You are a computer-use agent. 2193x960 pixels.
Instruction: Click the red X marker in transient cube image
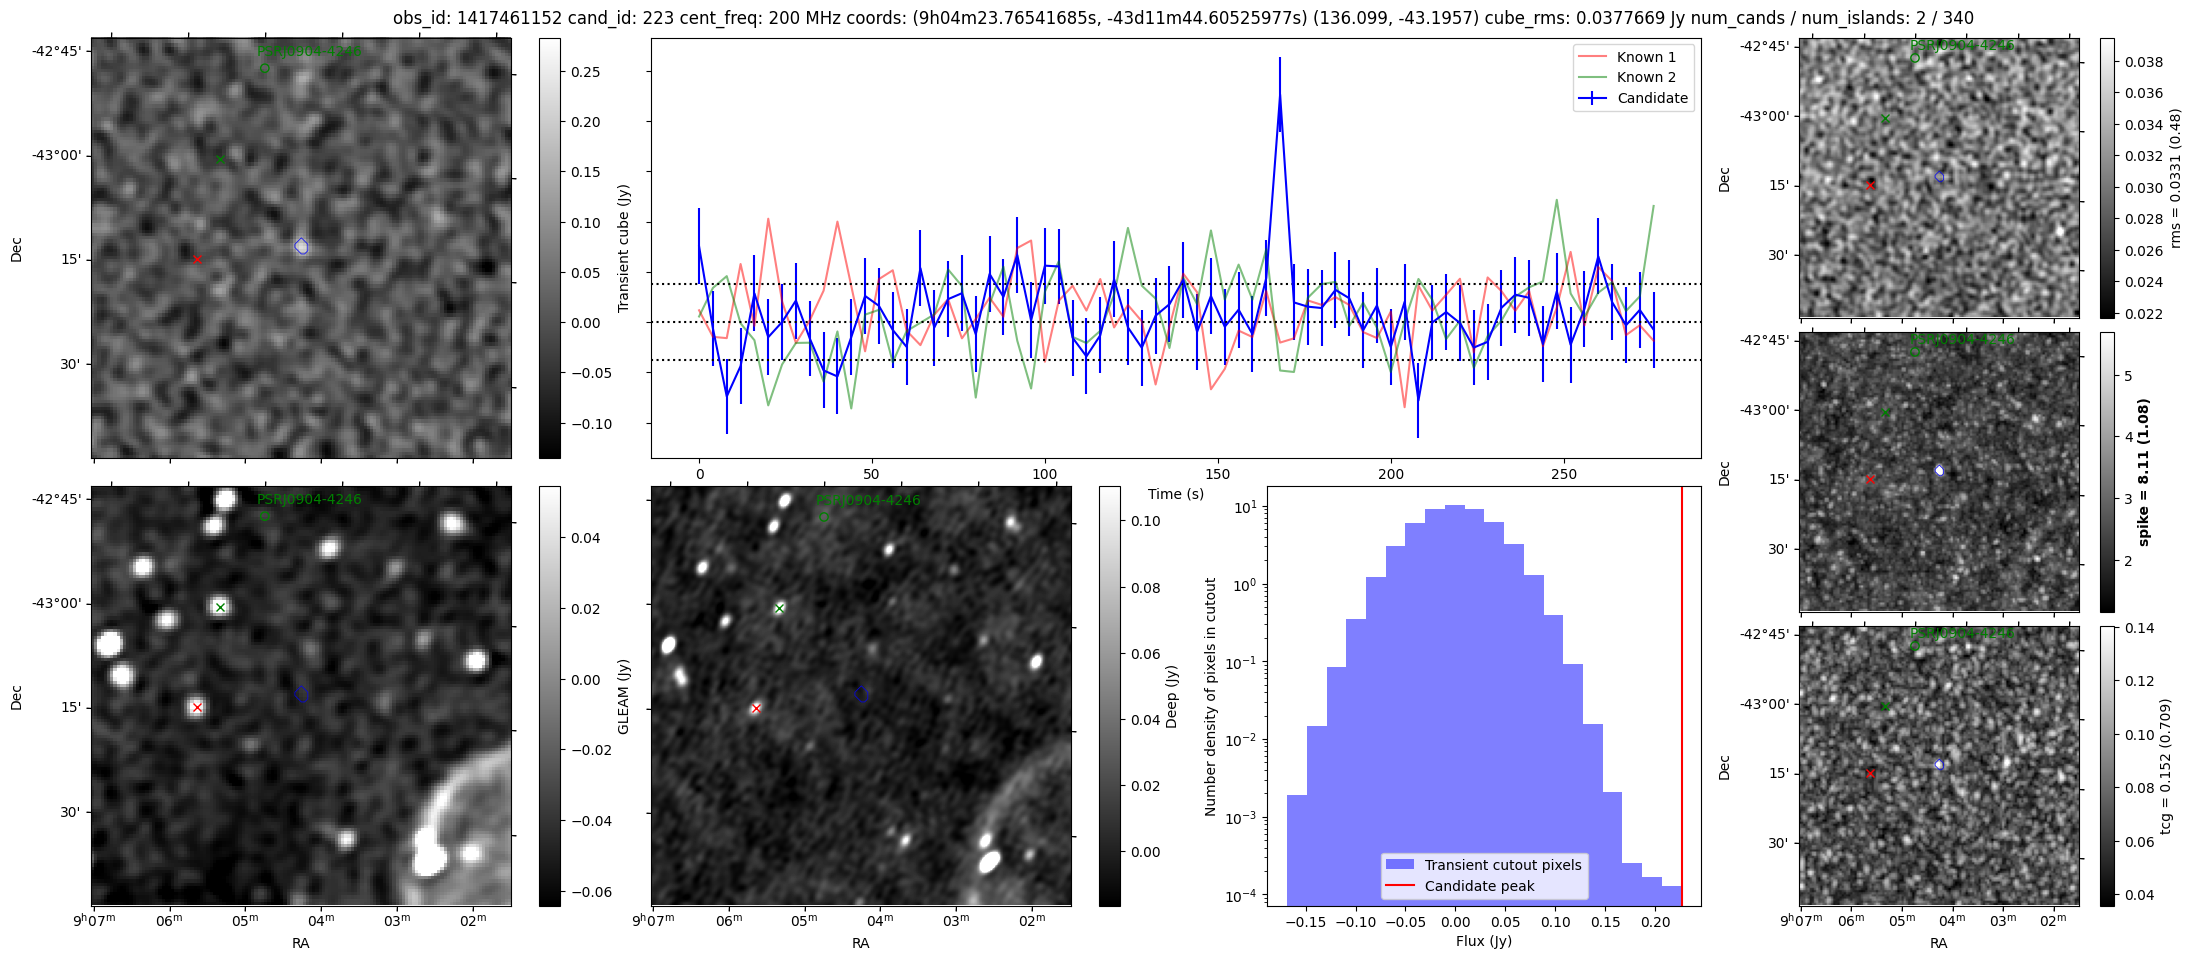pos(197,260)
